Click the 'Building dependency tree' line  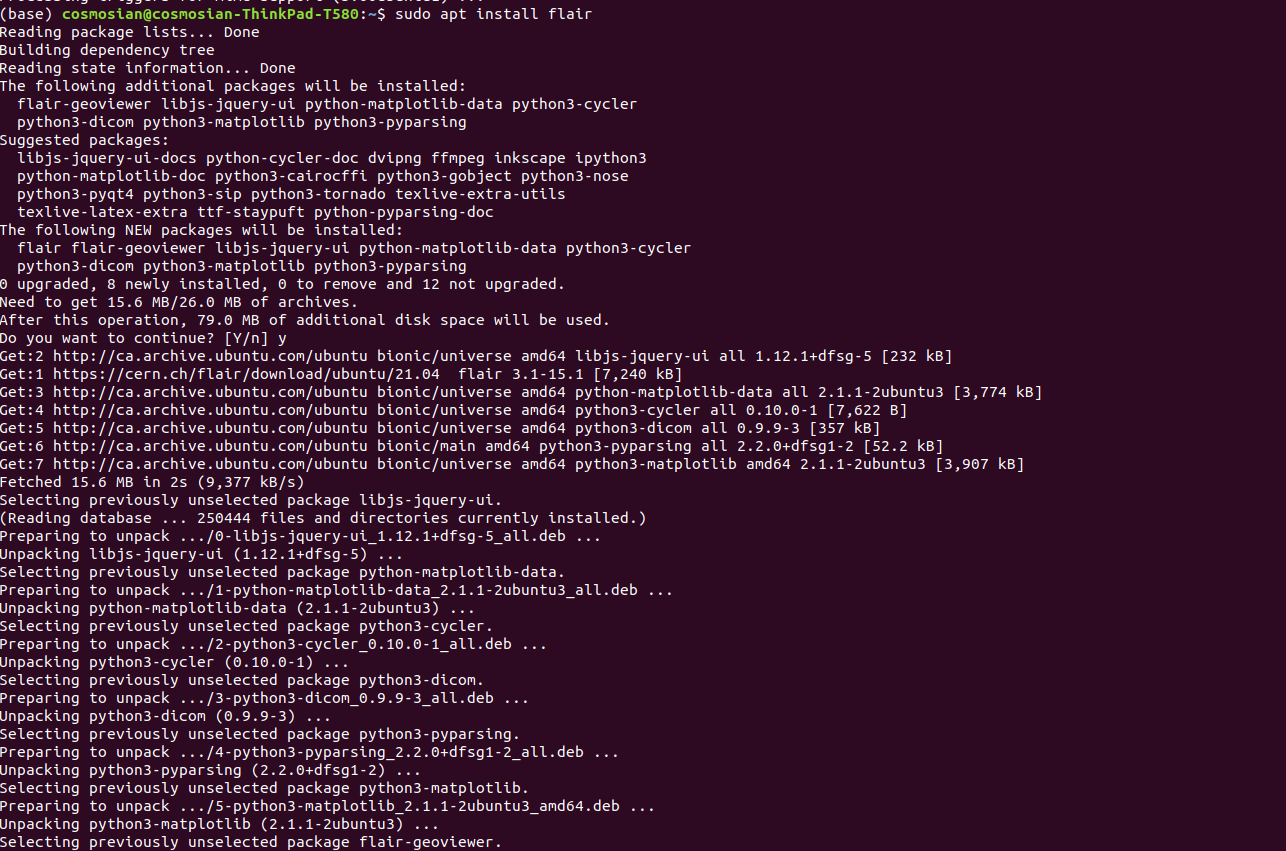pyautogui.click(x=107, y=50)
